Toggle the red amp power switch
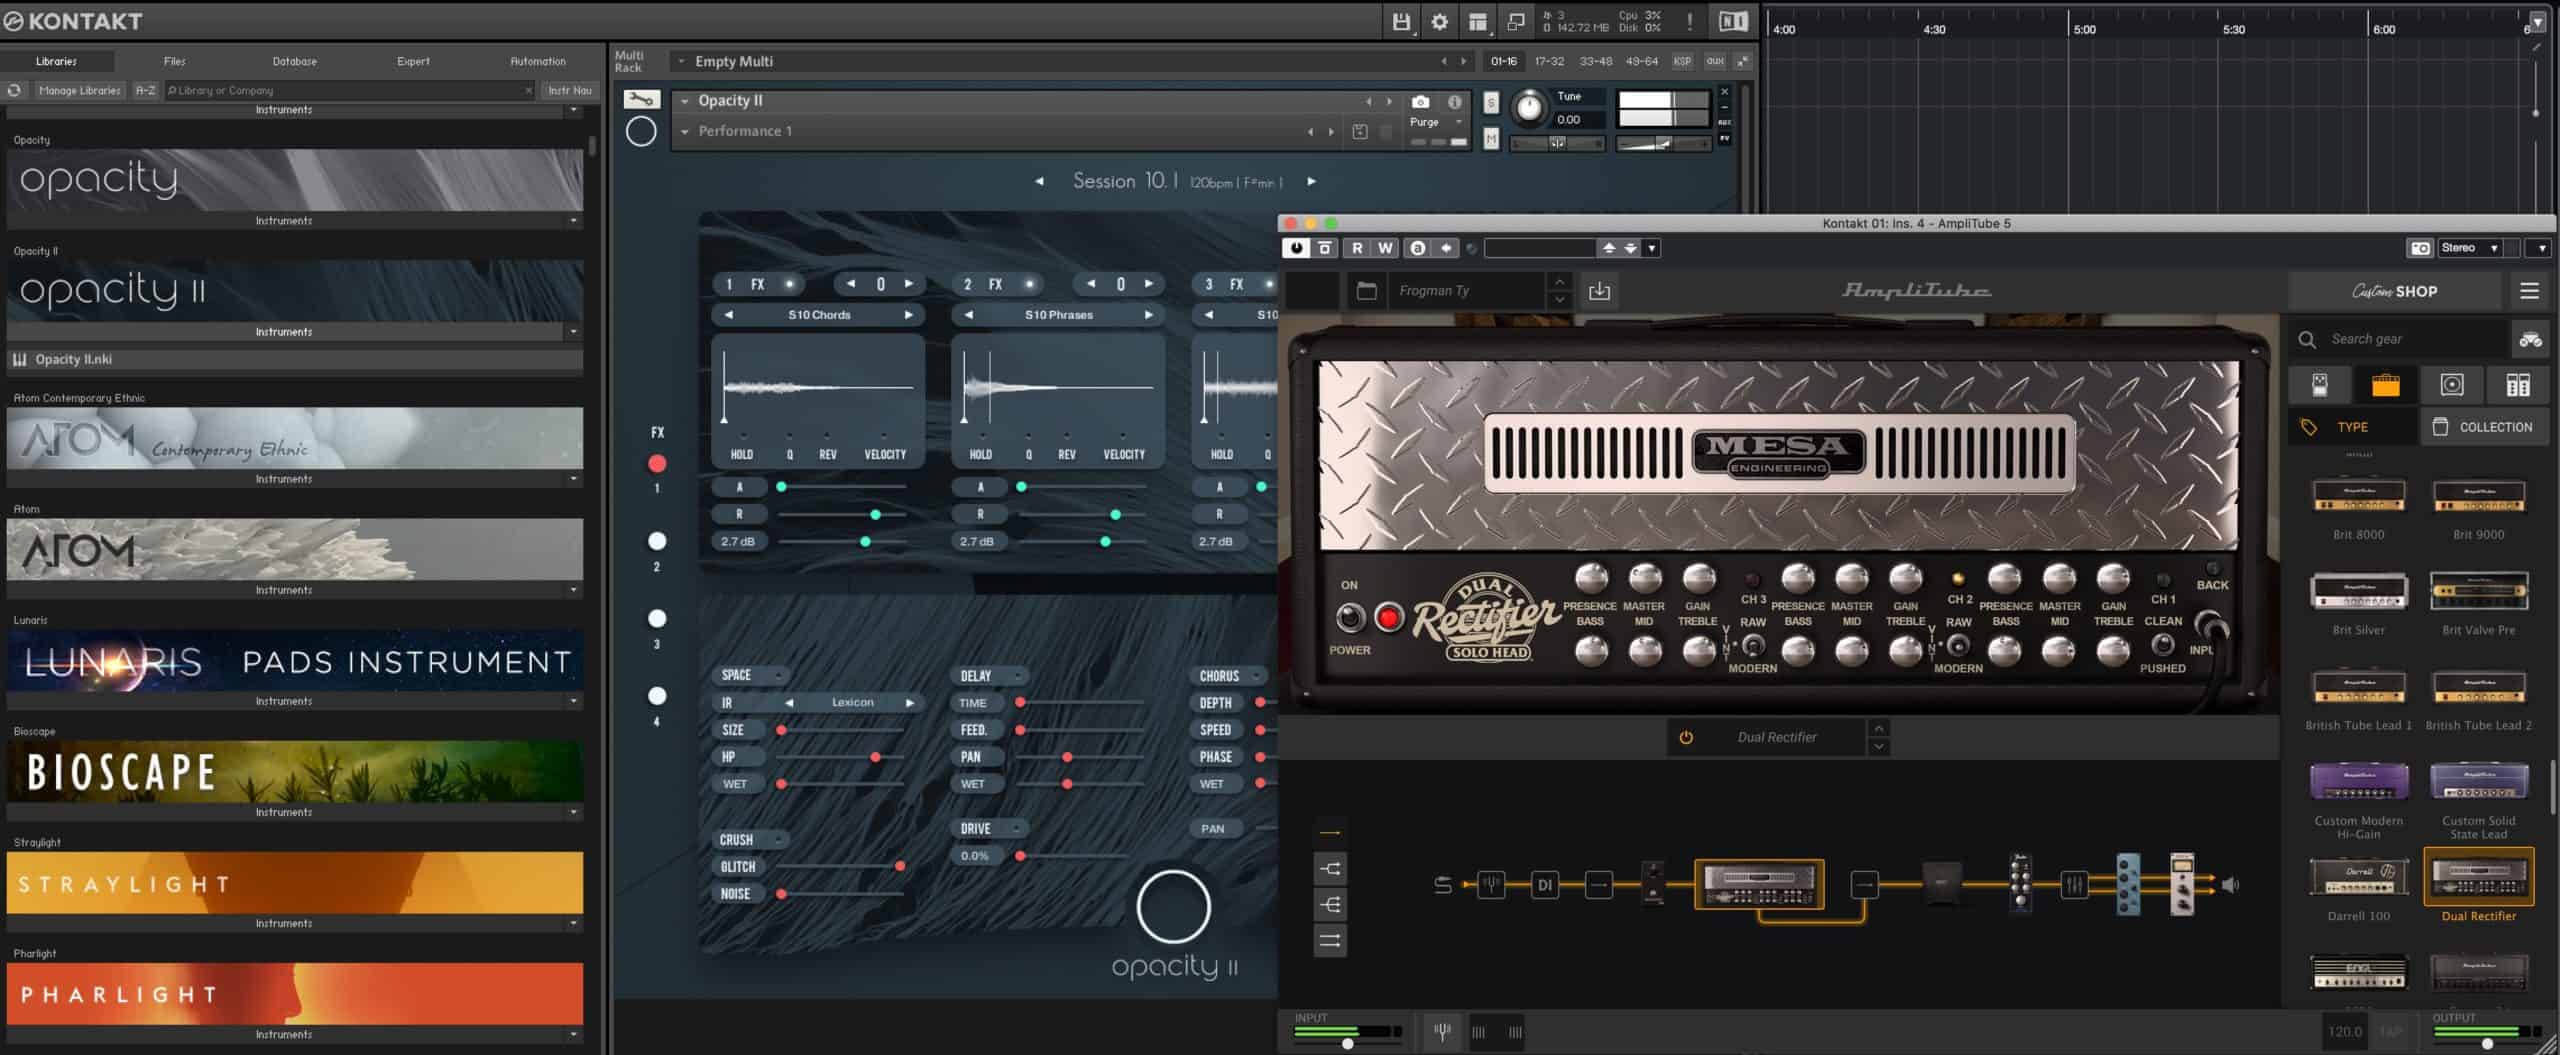 pos(1388,618)
